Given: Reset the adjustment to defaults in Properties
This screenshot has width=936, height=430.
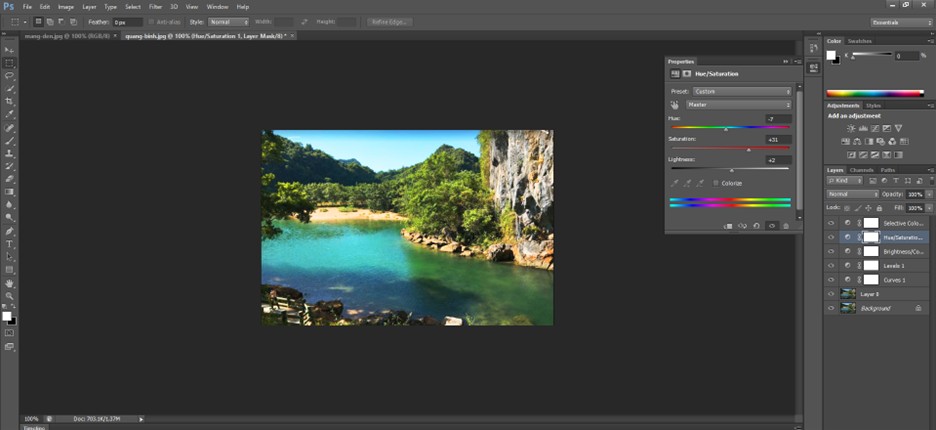Looking at the screenshot, I should (x=756, y=226).
